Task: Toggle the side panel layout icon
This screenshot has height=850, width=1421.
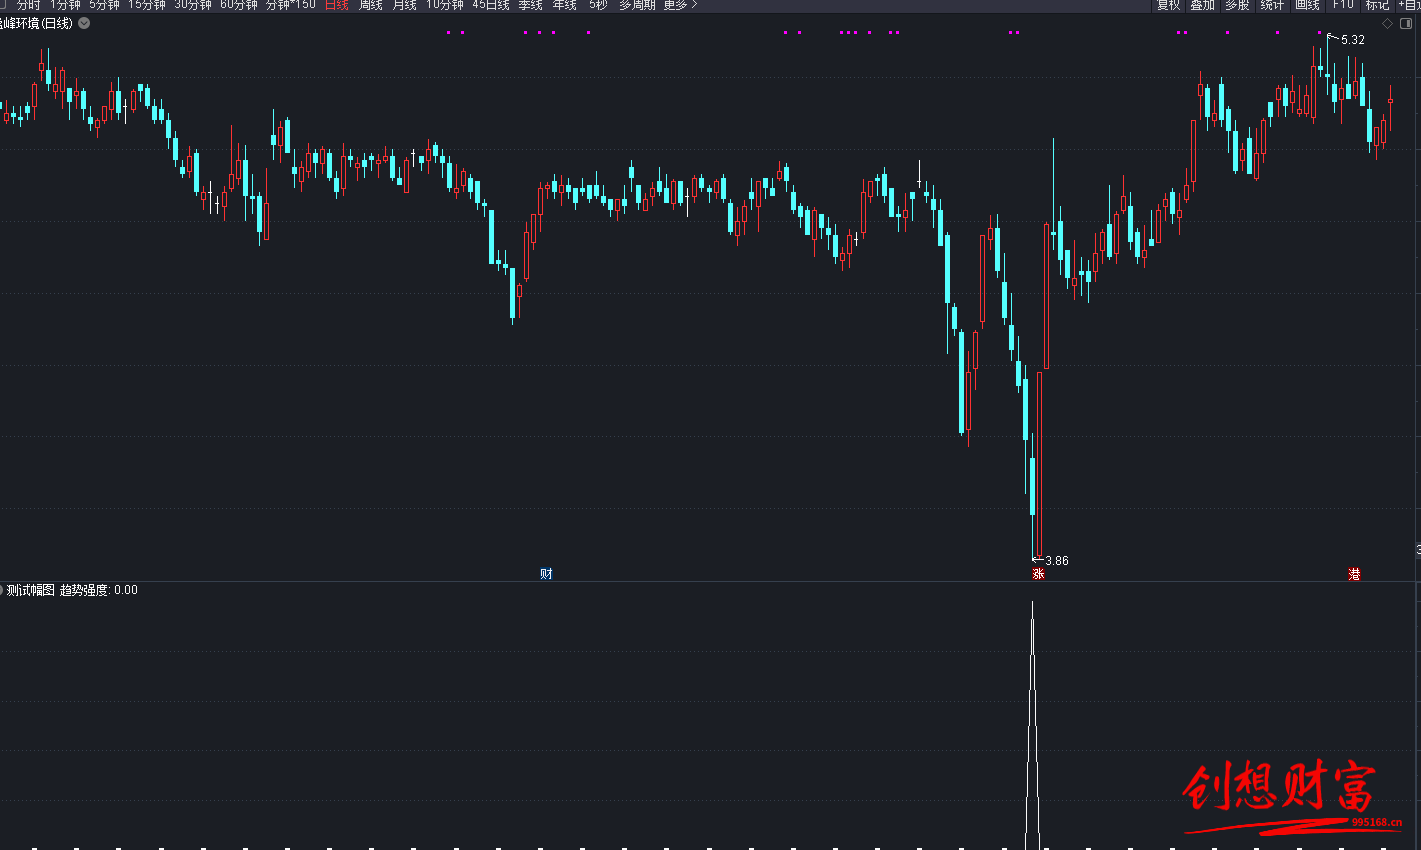Action: coord(1406,23)
